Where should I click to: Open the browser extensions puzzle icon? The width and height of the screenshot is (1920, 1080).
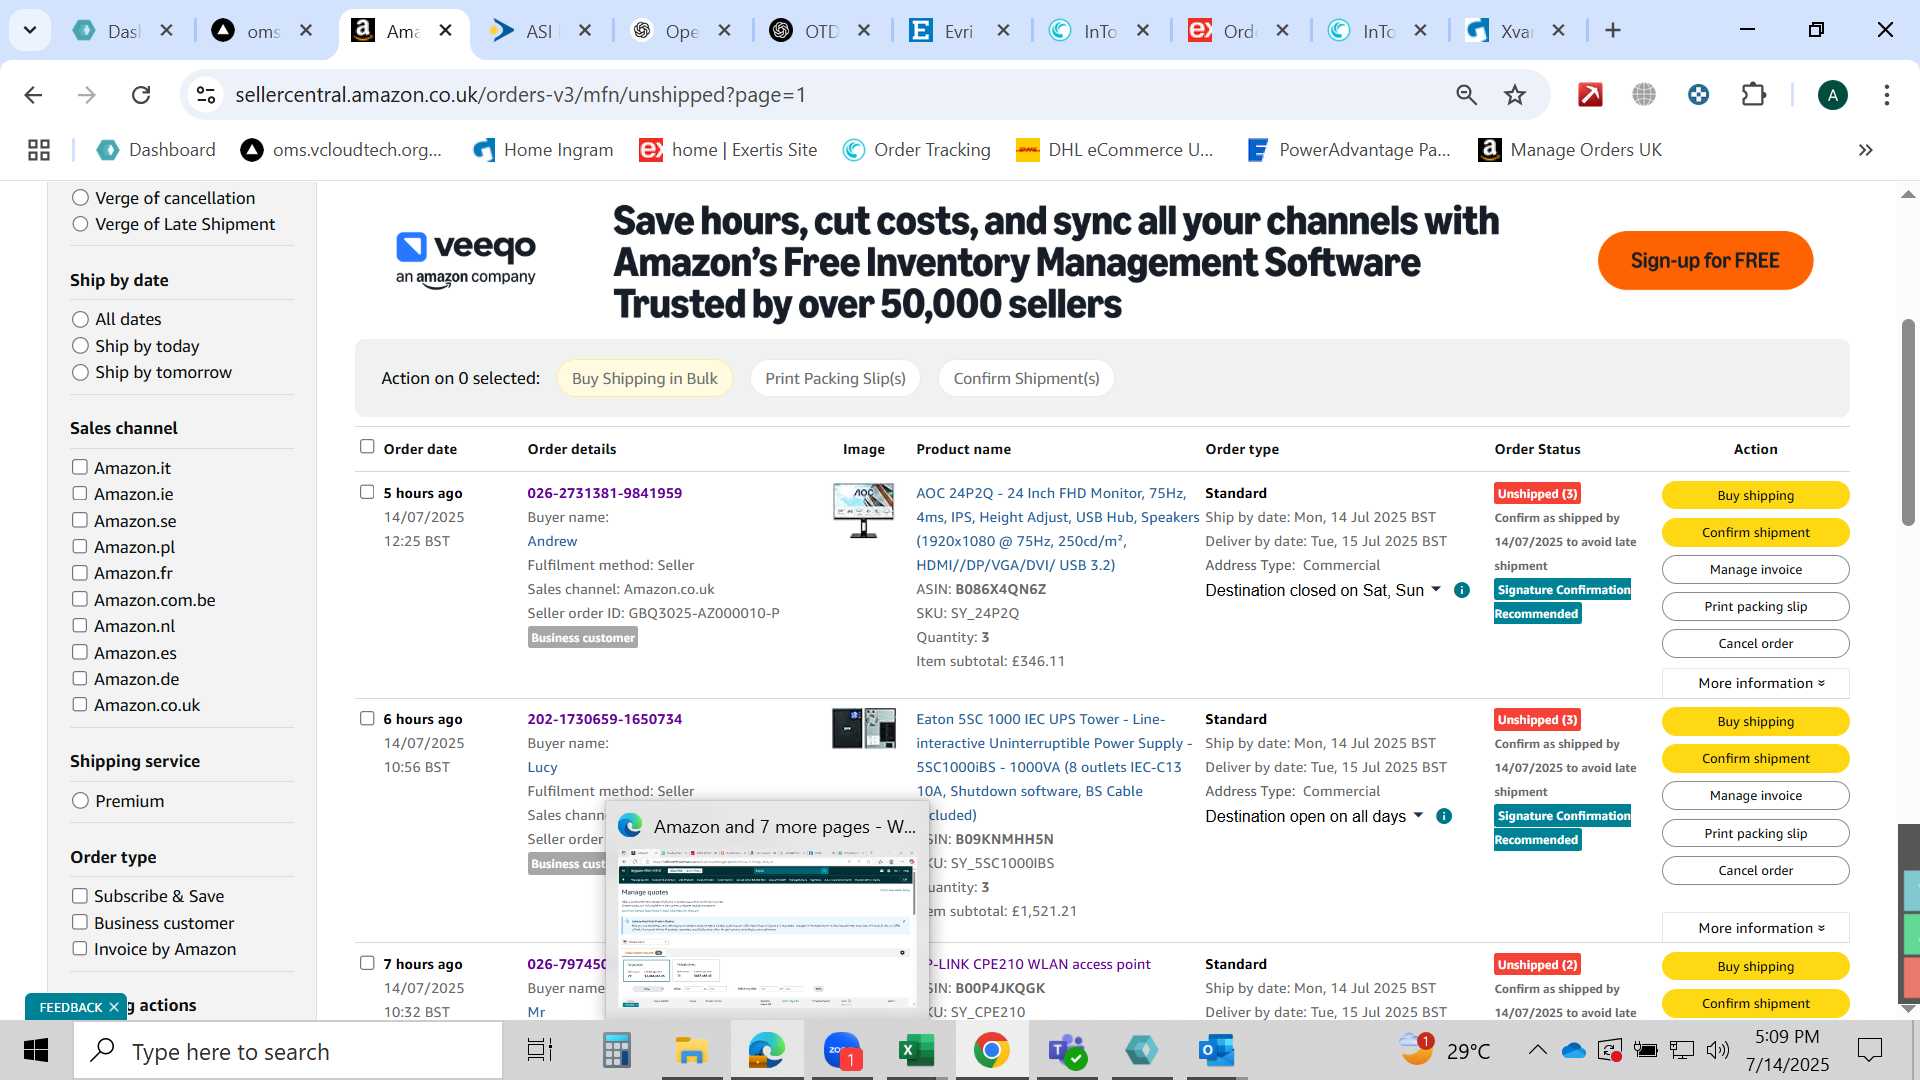(x=1753, y=95)
